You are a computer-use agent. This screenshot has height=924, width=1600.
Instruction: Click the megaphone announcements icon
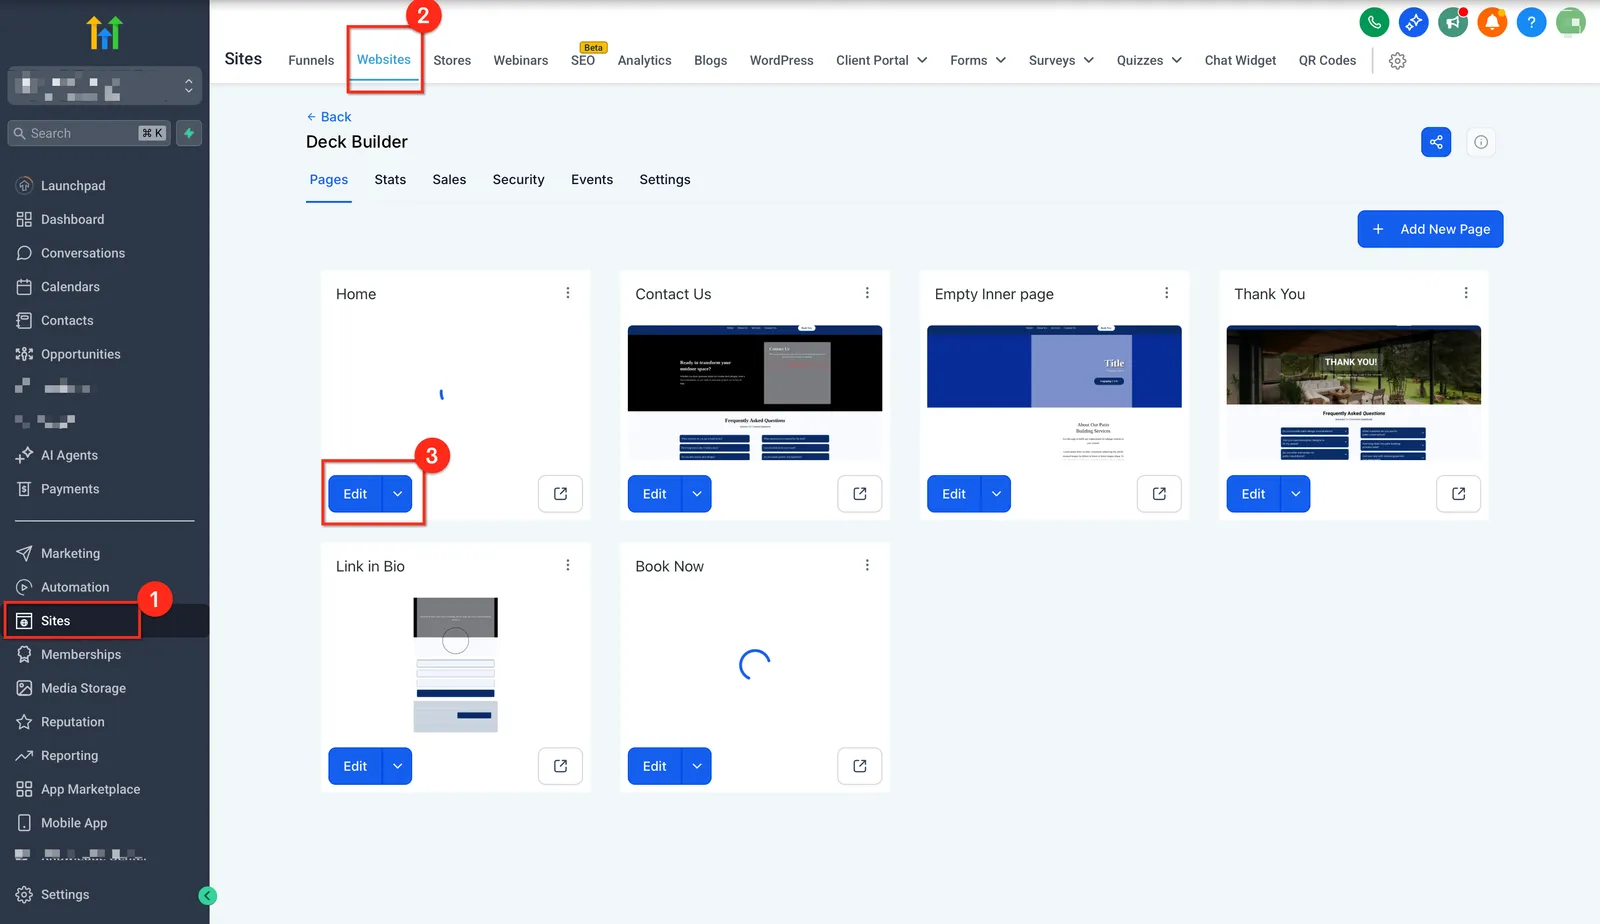tap(1453, 22)
